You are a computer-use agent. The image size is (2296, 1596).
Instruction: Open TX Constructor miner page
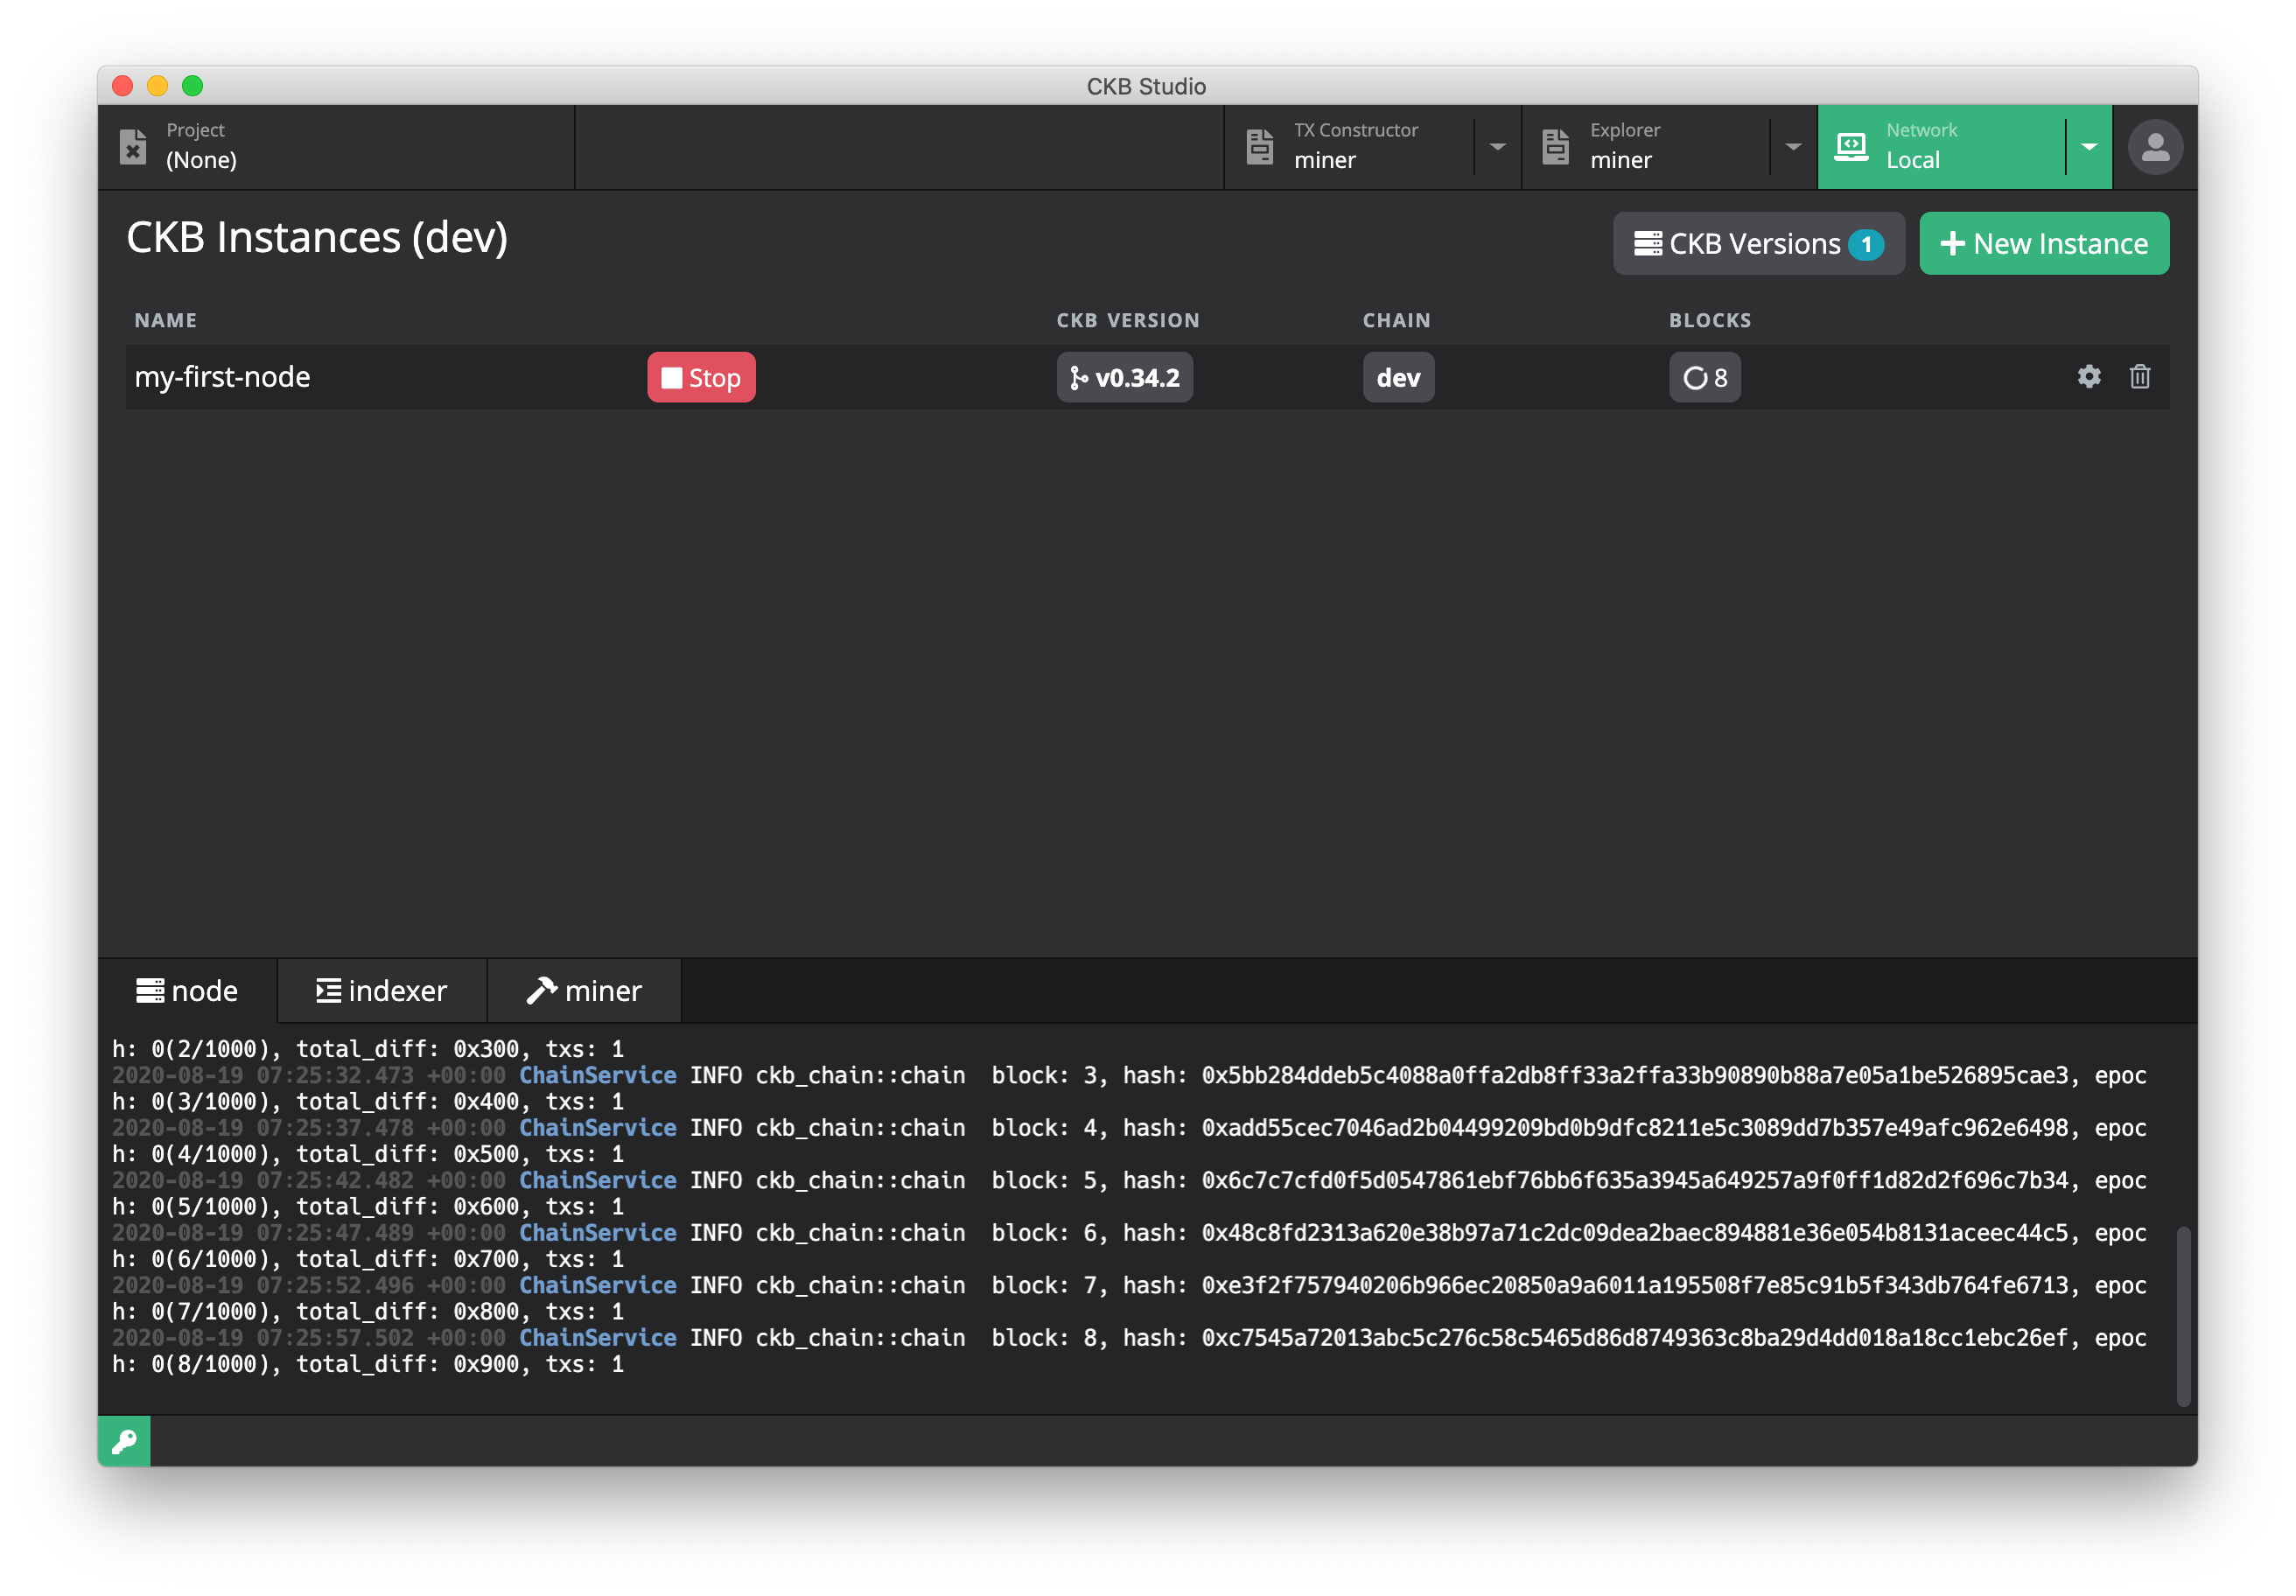(1350, 147)
